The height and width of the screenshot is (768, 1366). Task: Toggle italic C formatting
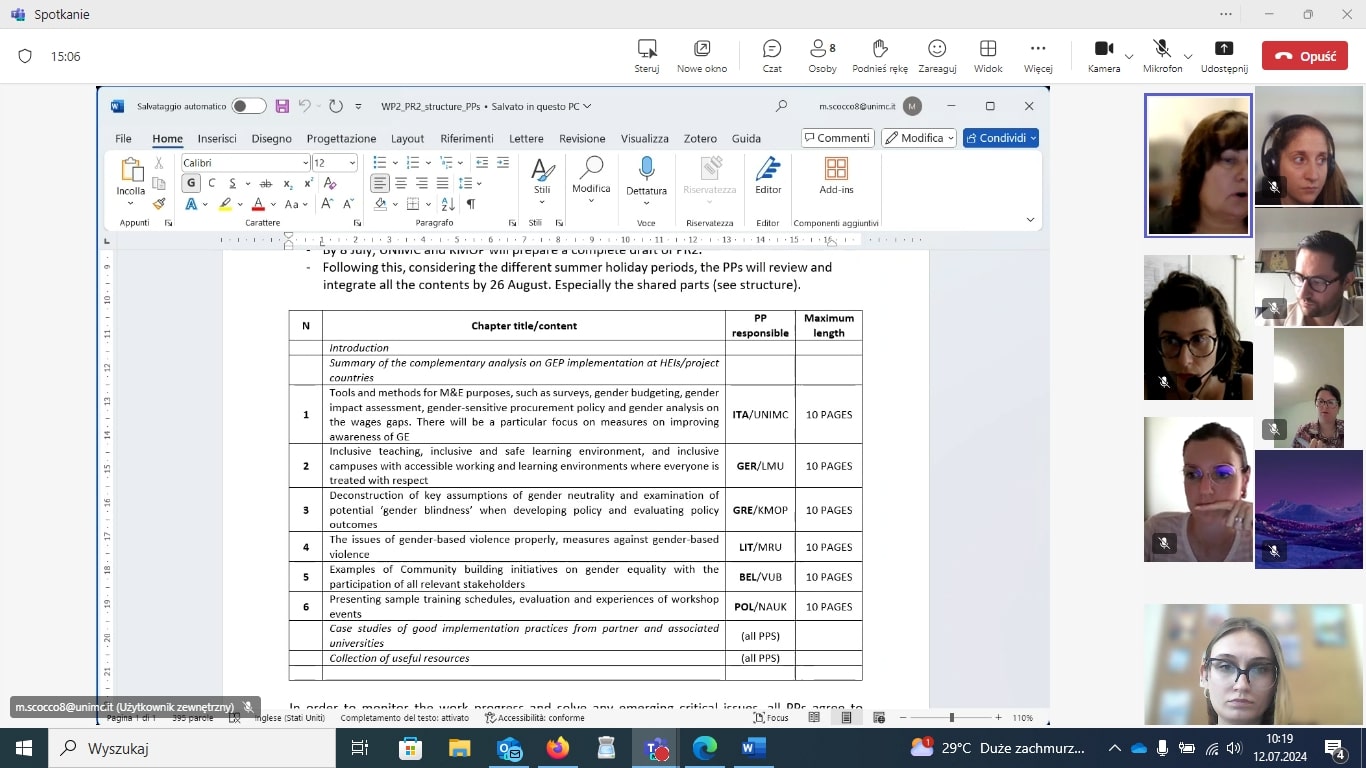click(211, 183)
